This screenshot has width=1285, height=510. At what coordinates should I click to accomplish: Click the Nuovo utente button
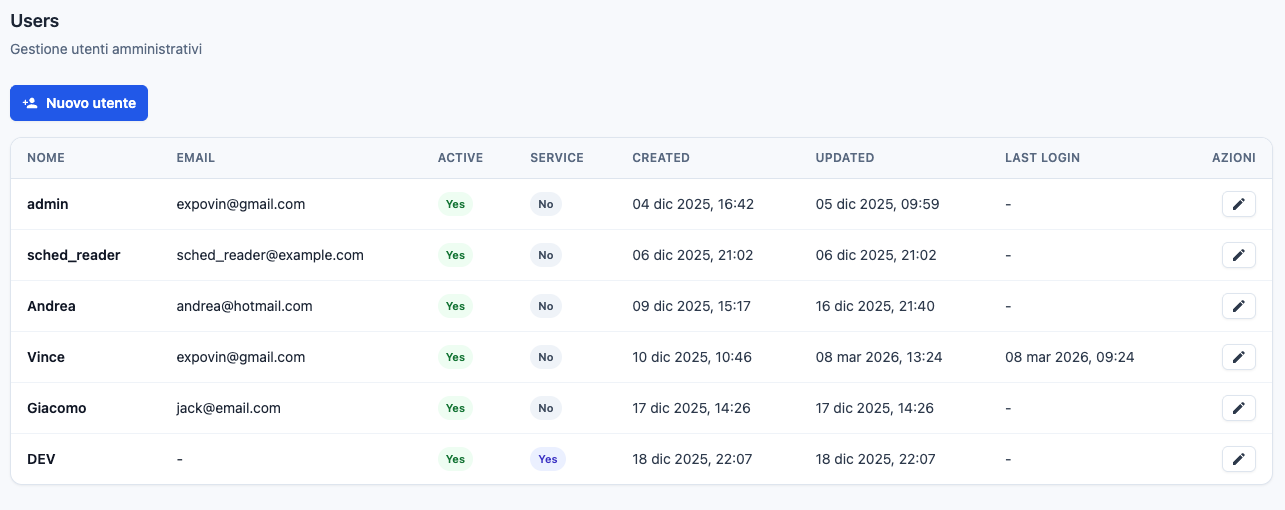pyautogui.click(x=79, y=103)
